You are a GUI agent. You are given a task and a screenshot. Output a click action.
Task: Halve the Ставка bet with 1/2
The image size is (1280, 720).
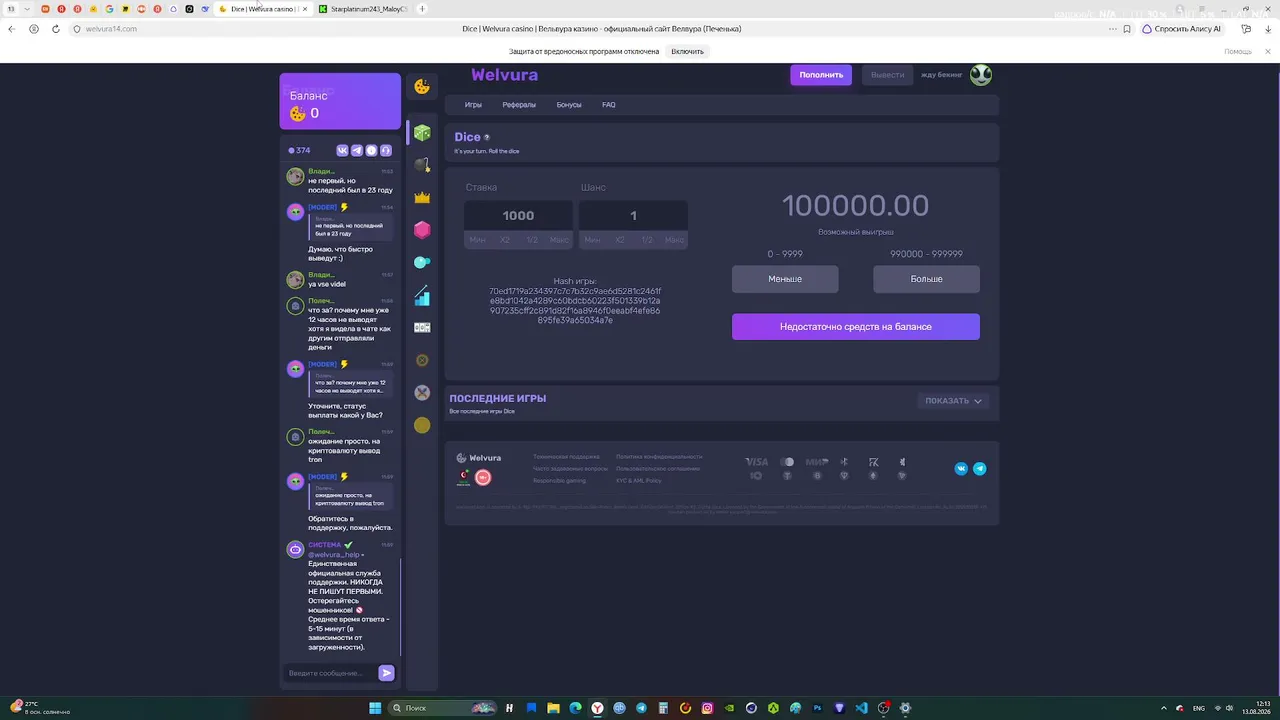pyautogui.click(x=532, y=240)
